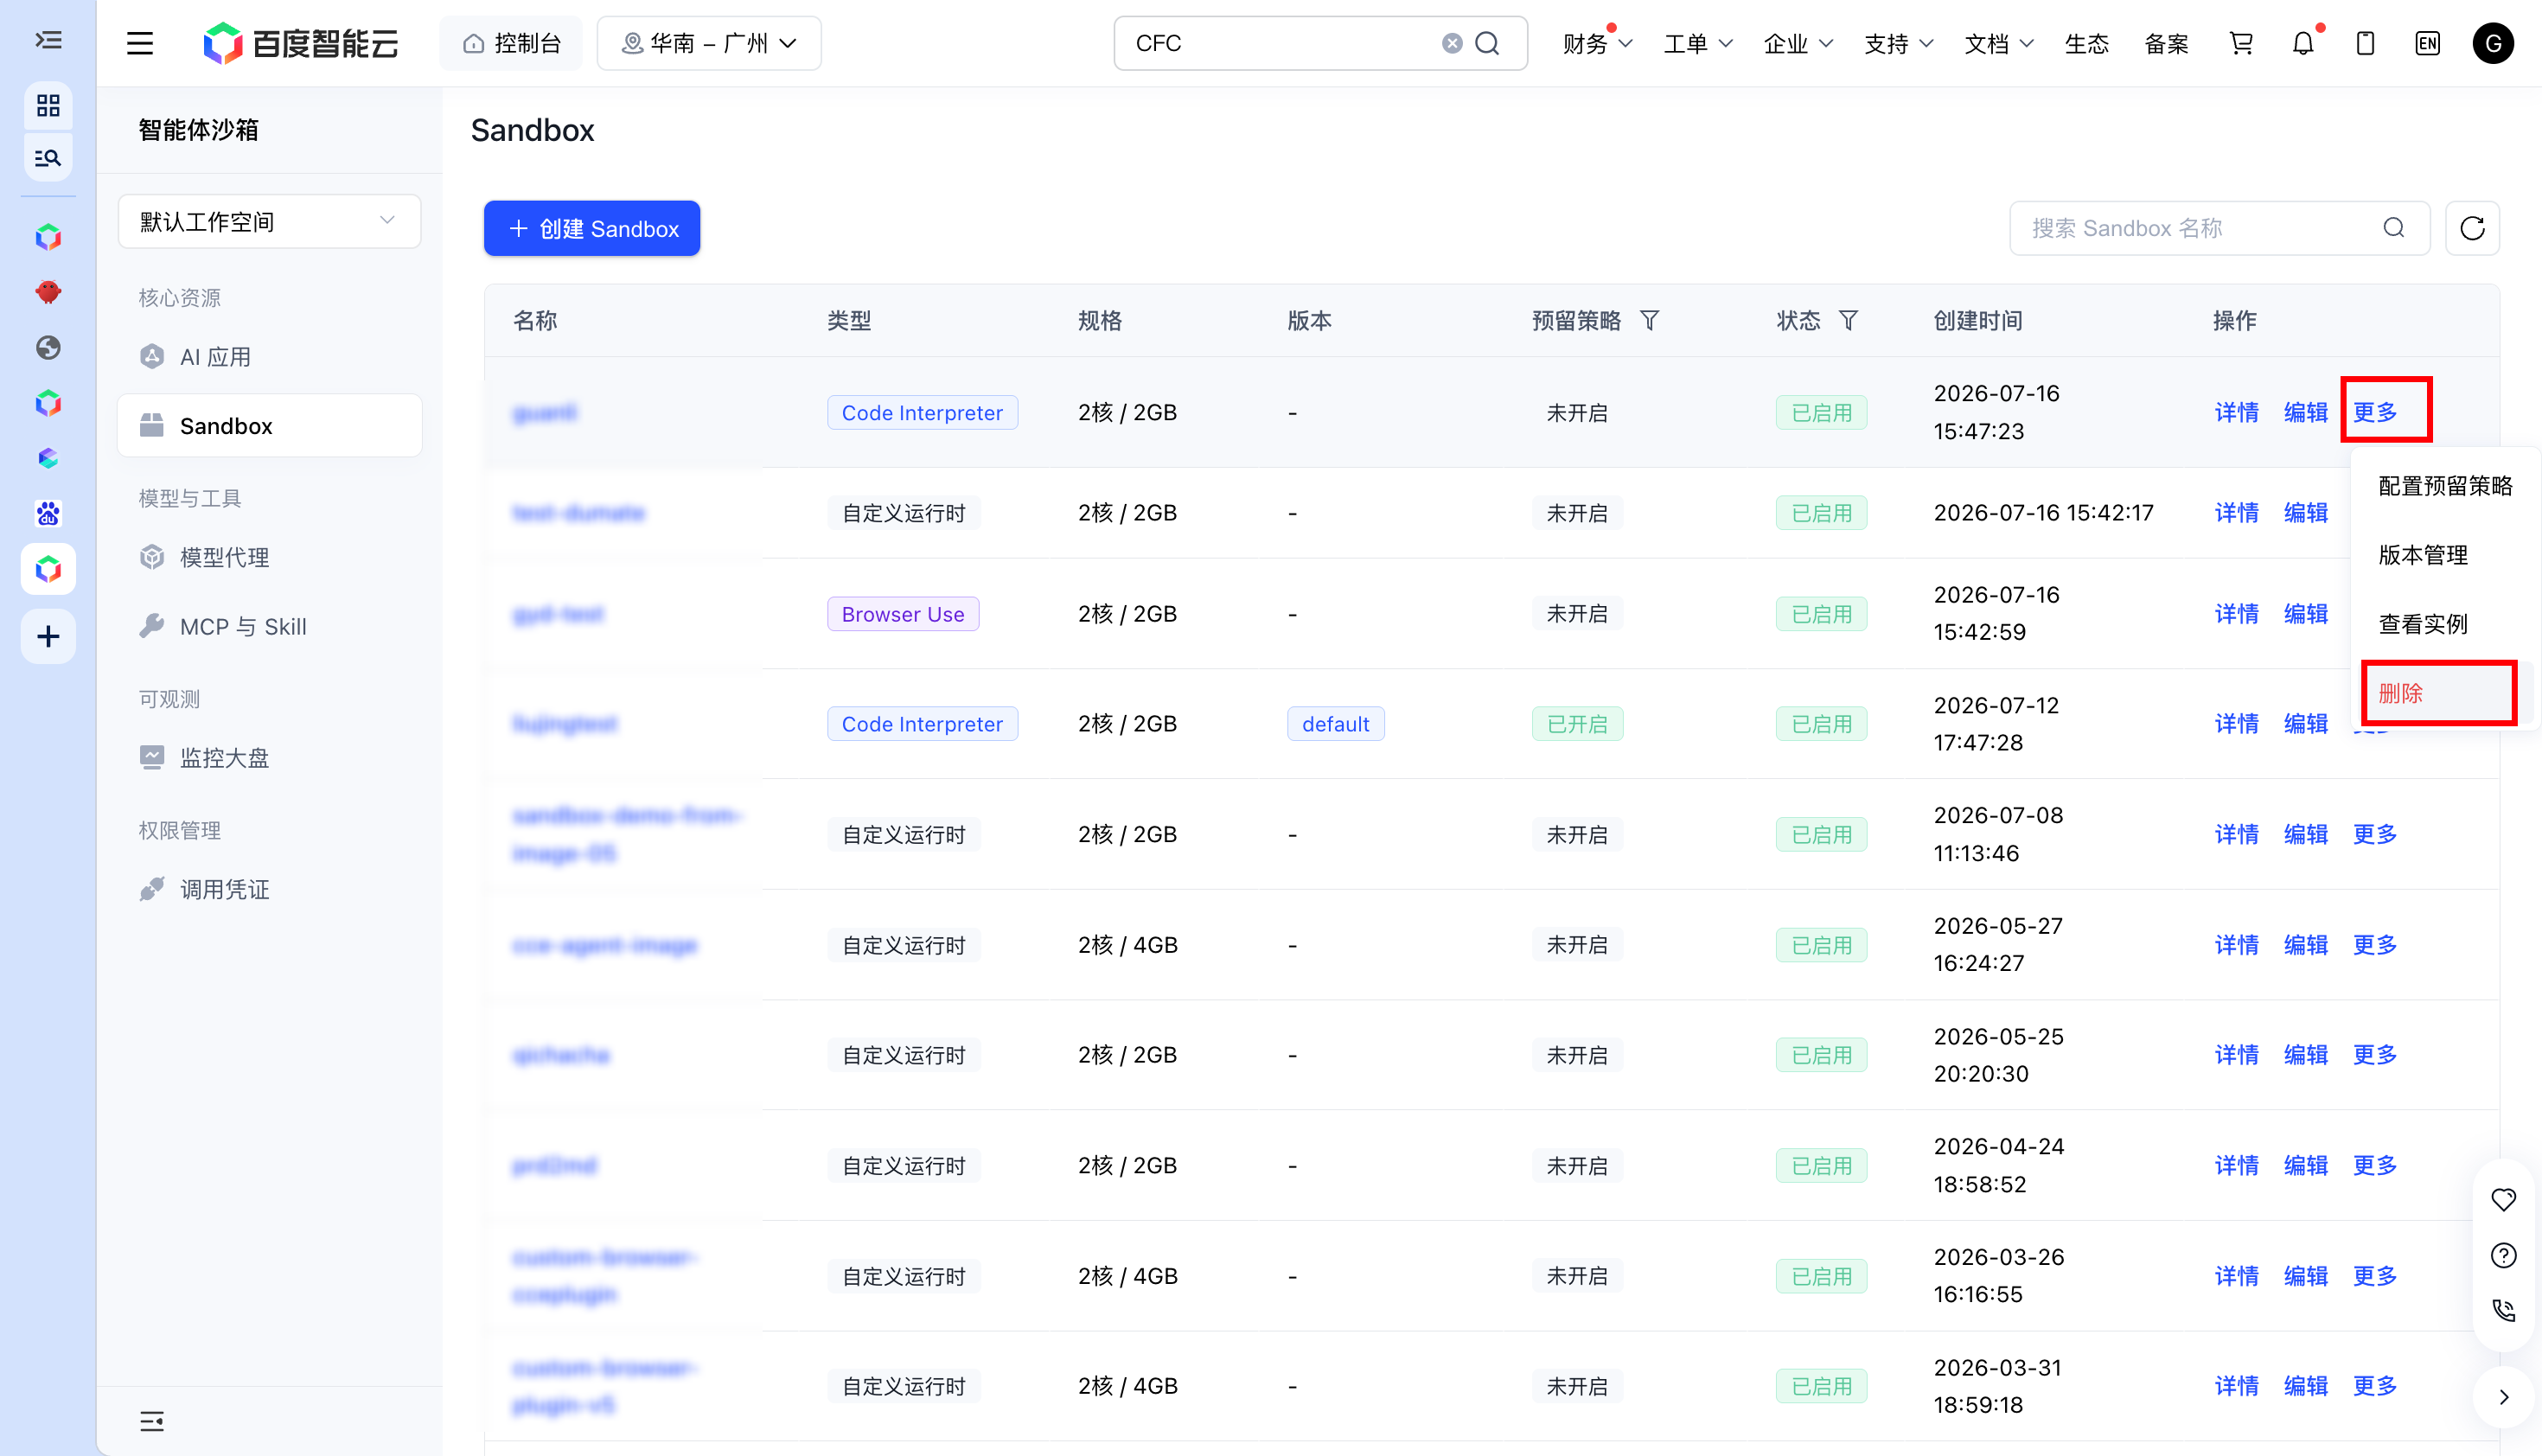
Task: Open MCP 与 Skill in sidebar
Action: pos(243,627)
